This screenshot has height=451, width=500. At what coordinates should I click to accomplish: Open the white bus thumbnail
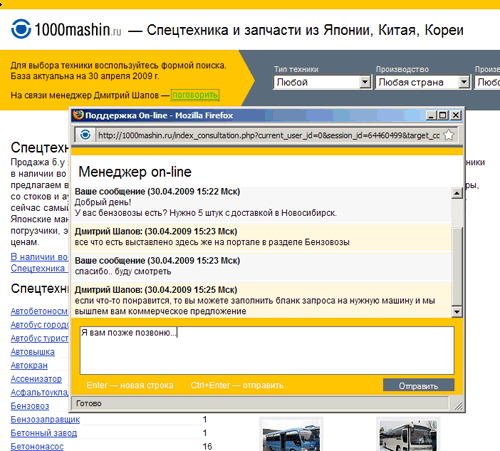point(408,434)
